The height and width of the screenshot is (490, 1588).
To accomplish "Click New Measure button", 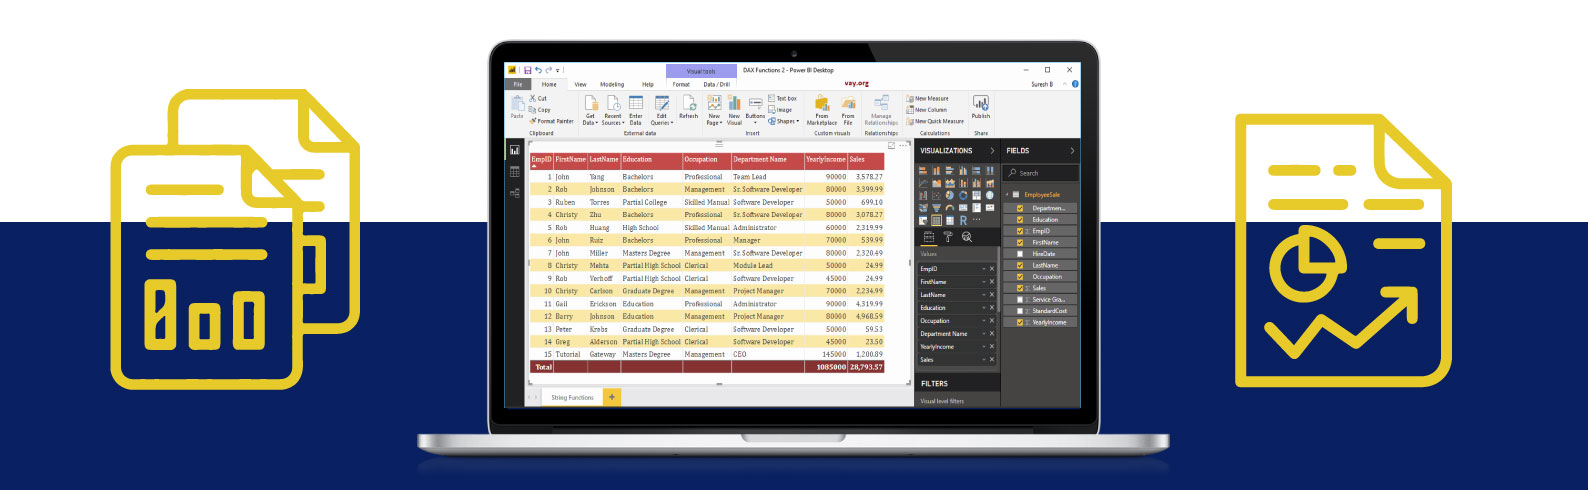I will coord(928,99).
